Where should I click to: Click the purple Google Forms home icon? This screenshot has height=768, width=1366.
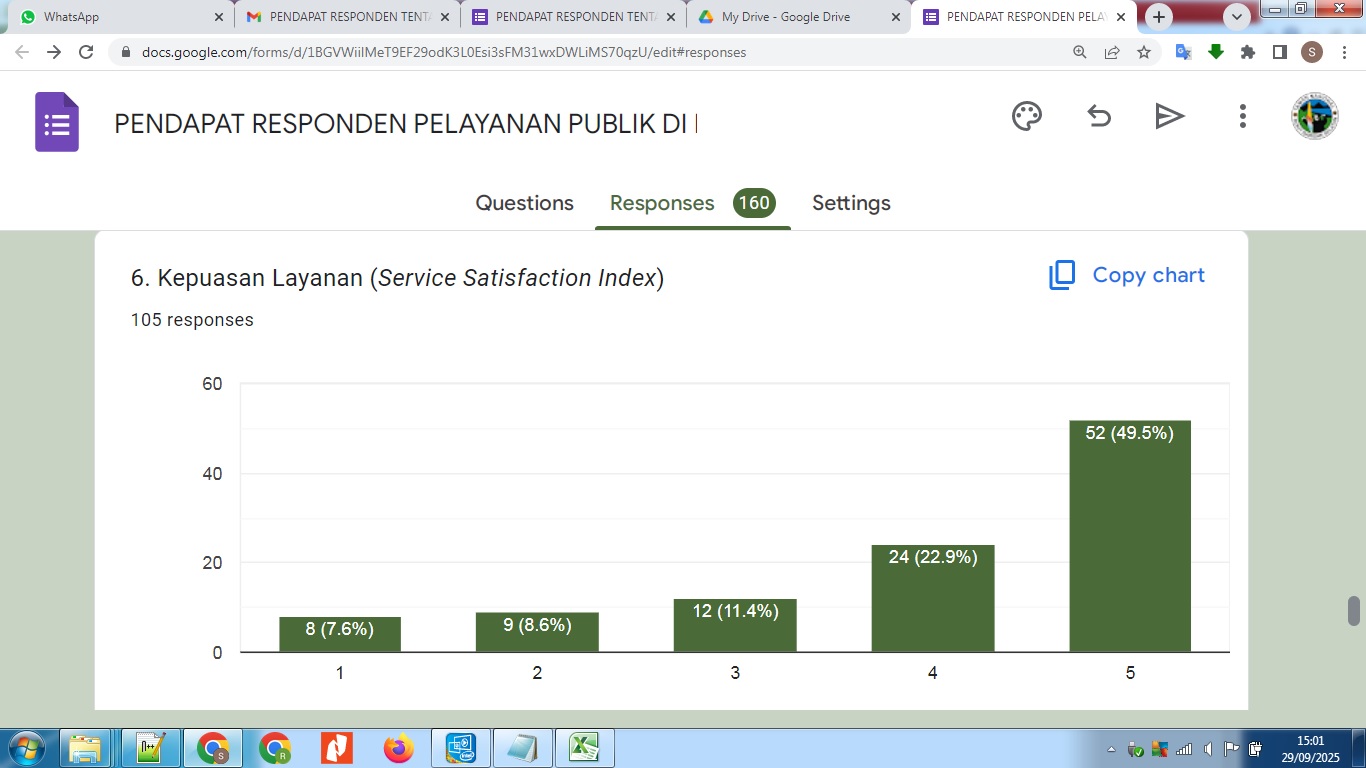coord(57,122)
